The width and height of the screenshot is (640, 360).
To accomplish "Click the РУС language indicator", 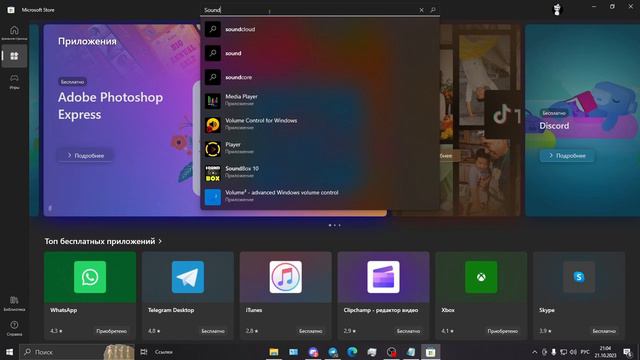I will (585, 352).
